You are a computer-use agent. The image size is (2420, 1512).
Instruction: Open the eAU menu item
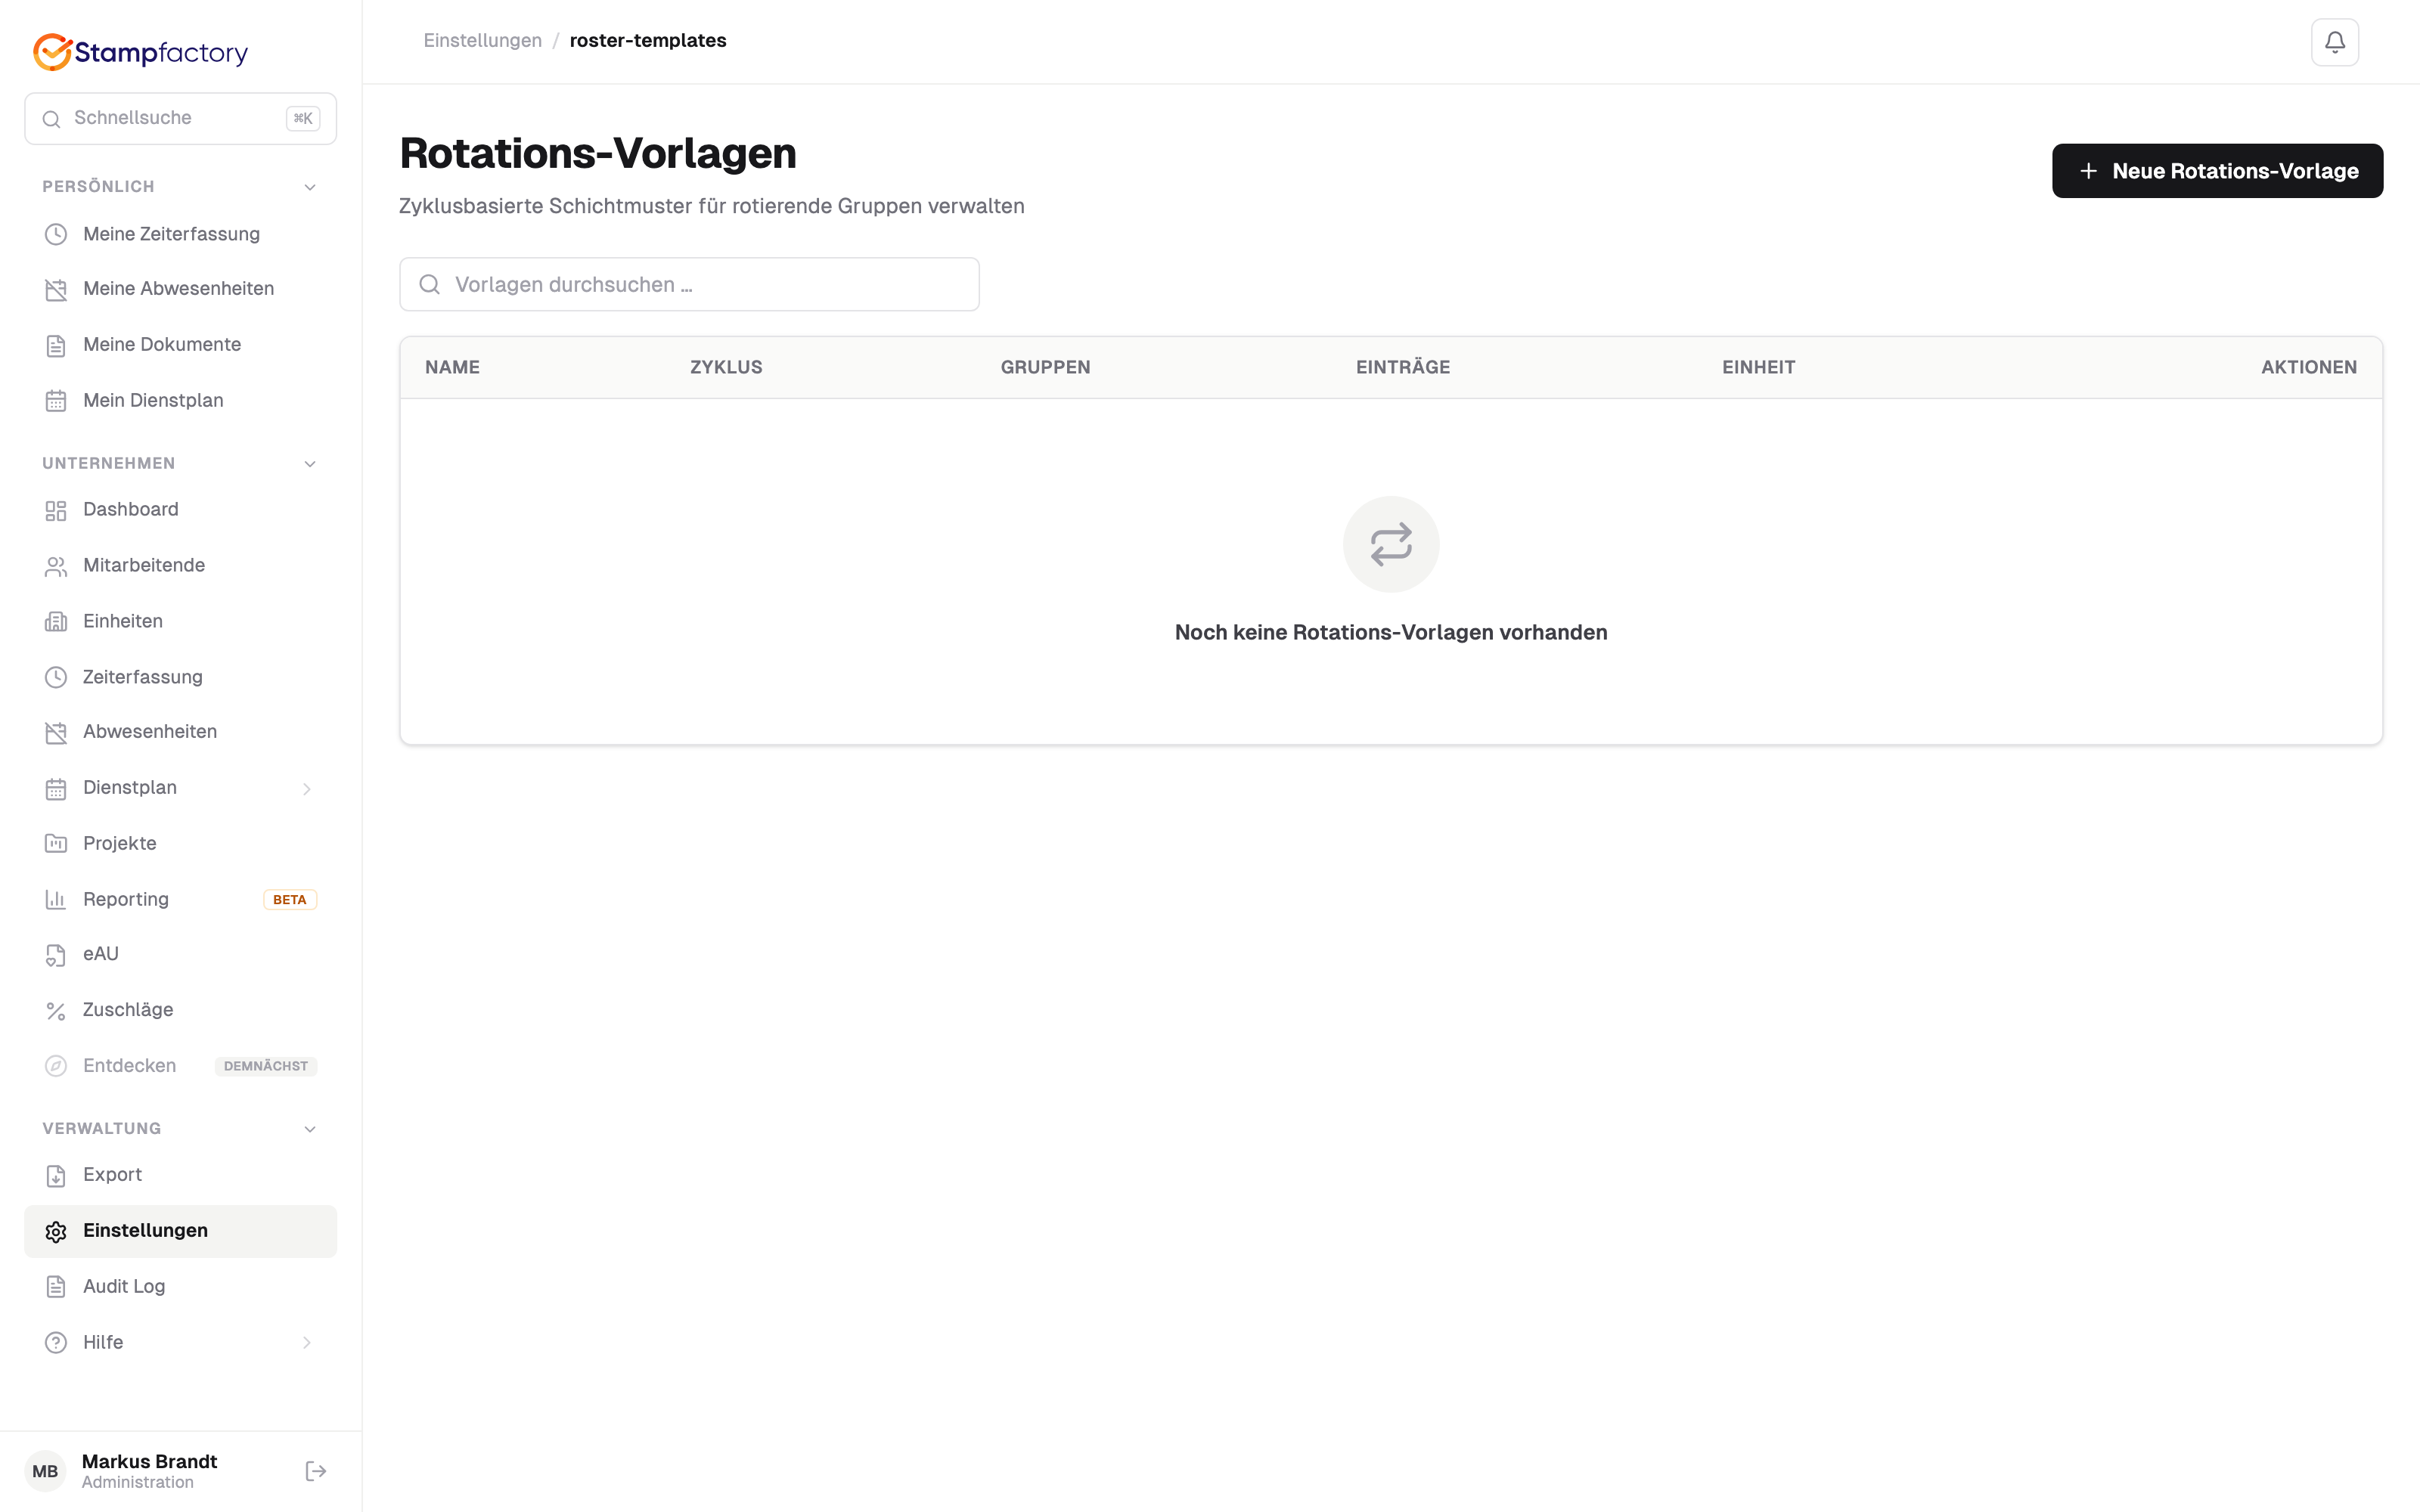[x=180, y=954]
